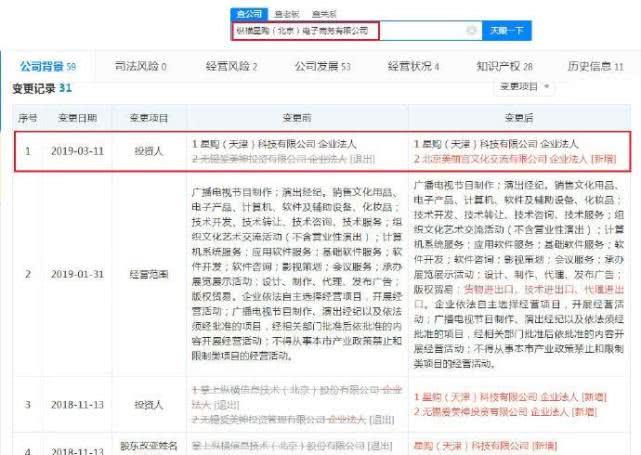Select the 查老板 search tab
The height and width of the screenshot is (455, 641).
click(287, 14)
